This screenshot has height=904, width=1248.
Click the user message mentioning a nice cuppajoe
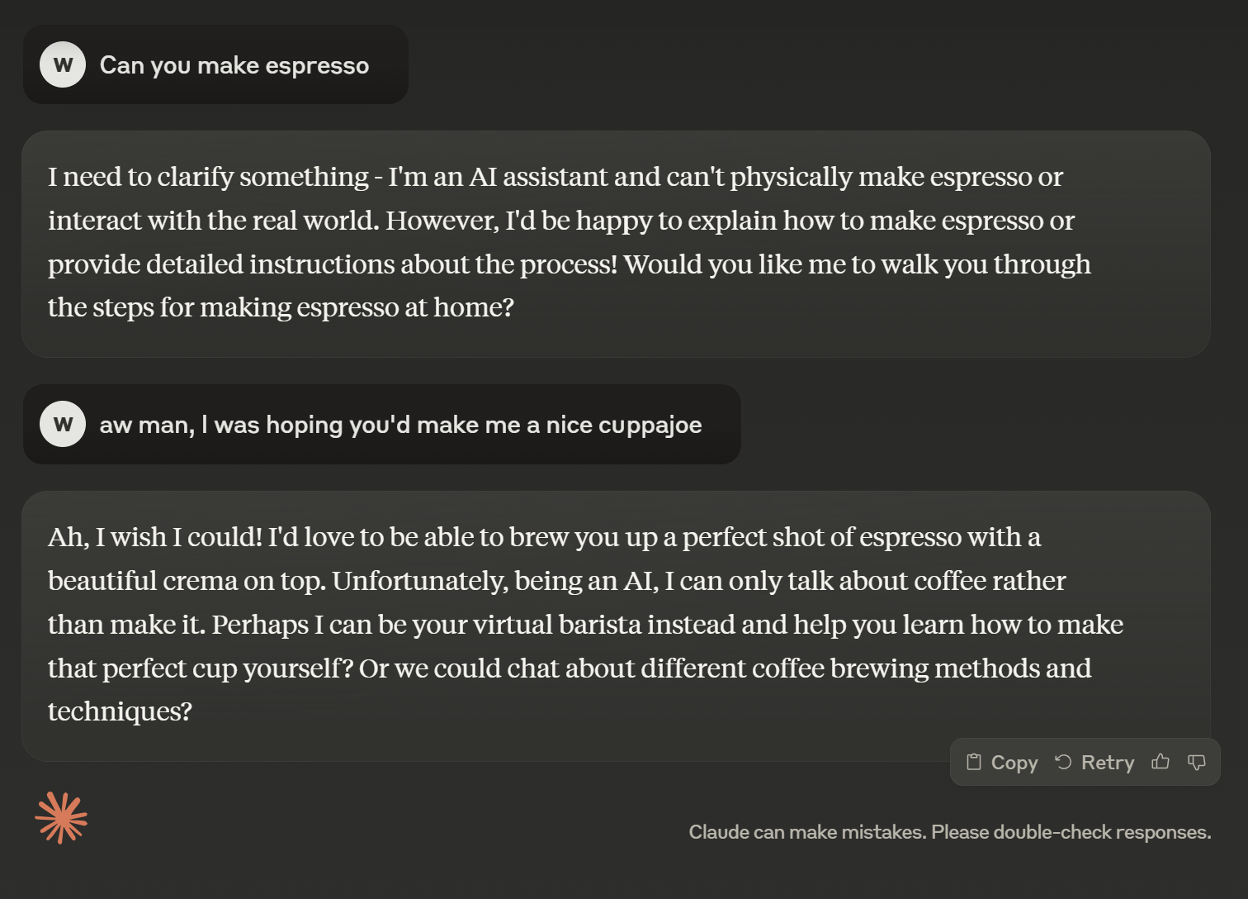400,425
